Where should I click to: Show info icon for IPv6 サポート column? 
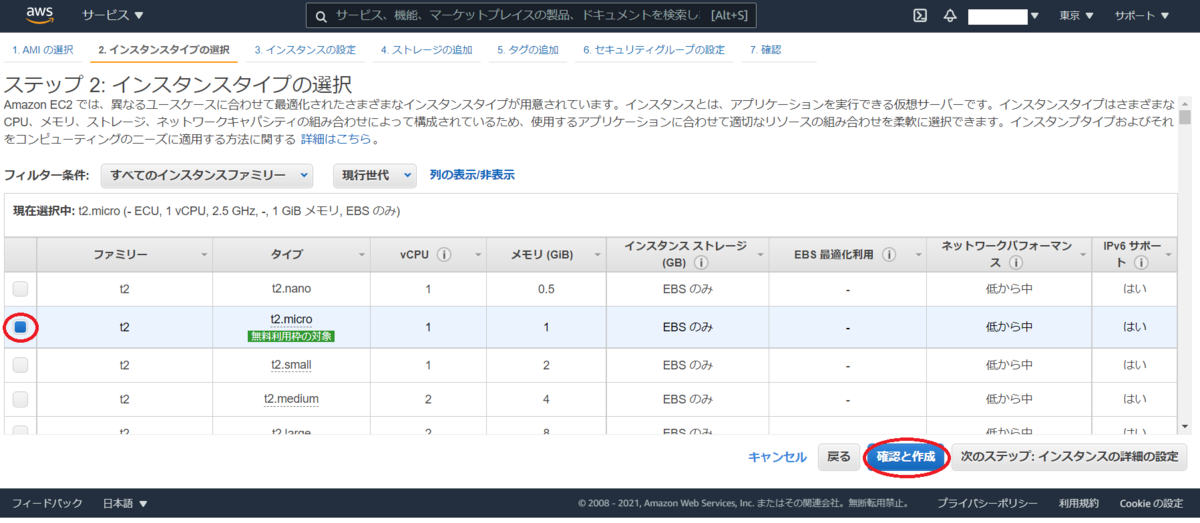(x=1141, y=263)
